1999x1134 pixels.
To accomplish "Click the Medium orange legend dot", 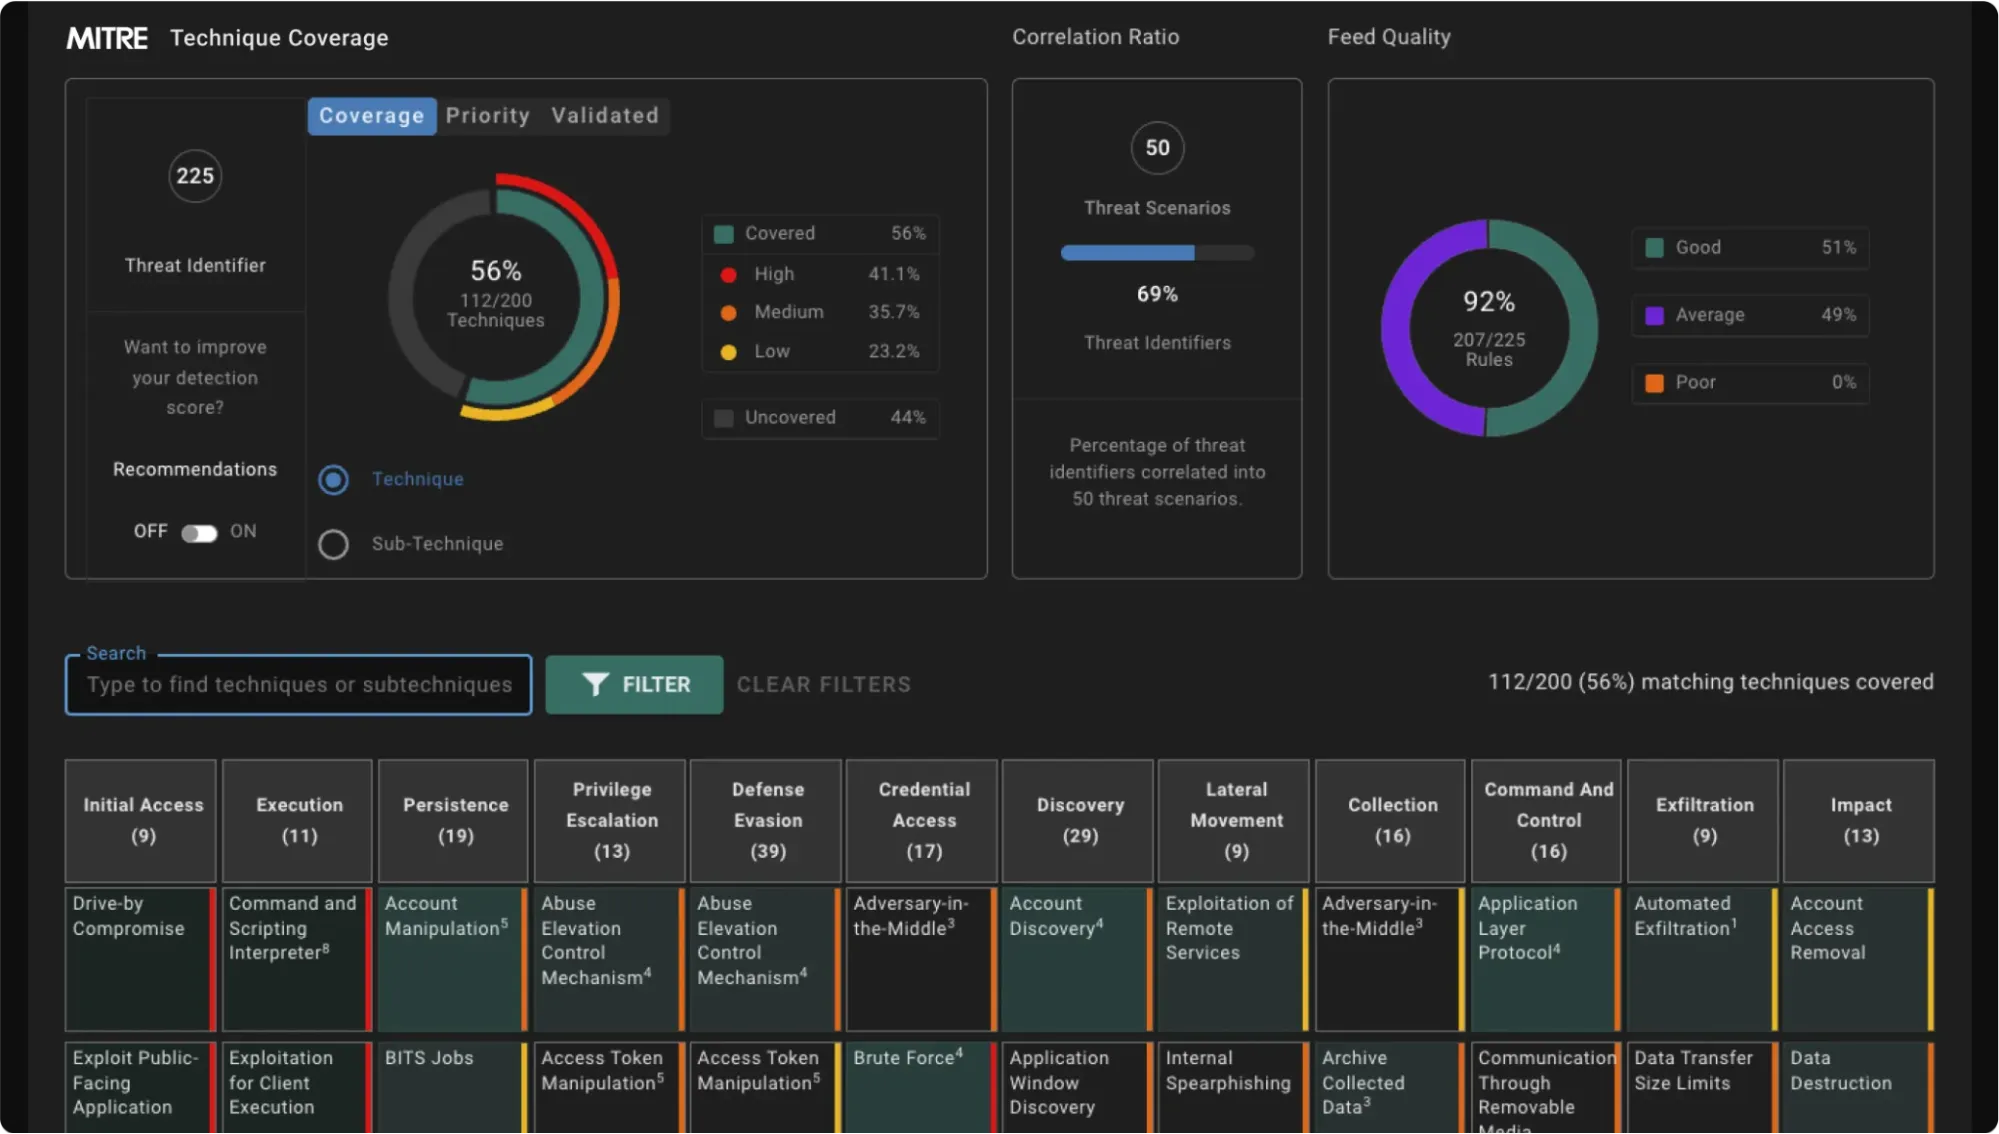I will [729, 313].
